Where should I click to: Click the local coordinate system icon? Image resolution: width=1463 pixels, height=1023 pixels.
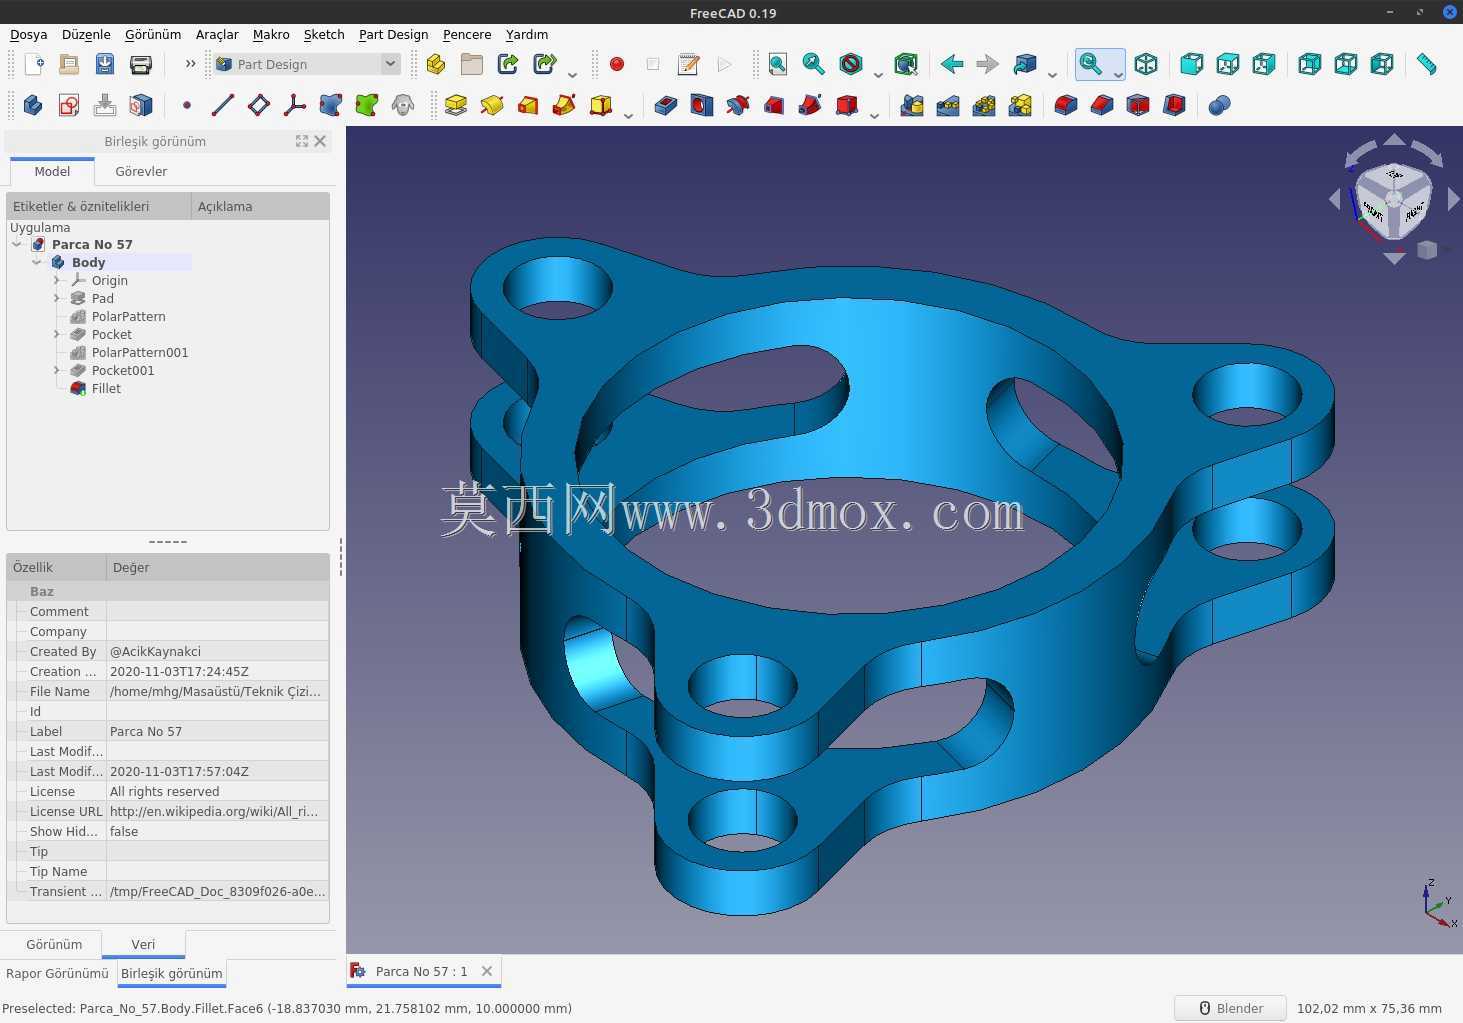click(x=295, y=105)
